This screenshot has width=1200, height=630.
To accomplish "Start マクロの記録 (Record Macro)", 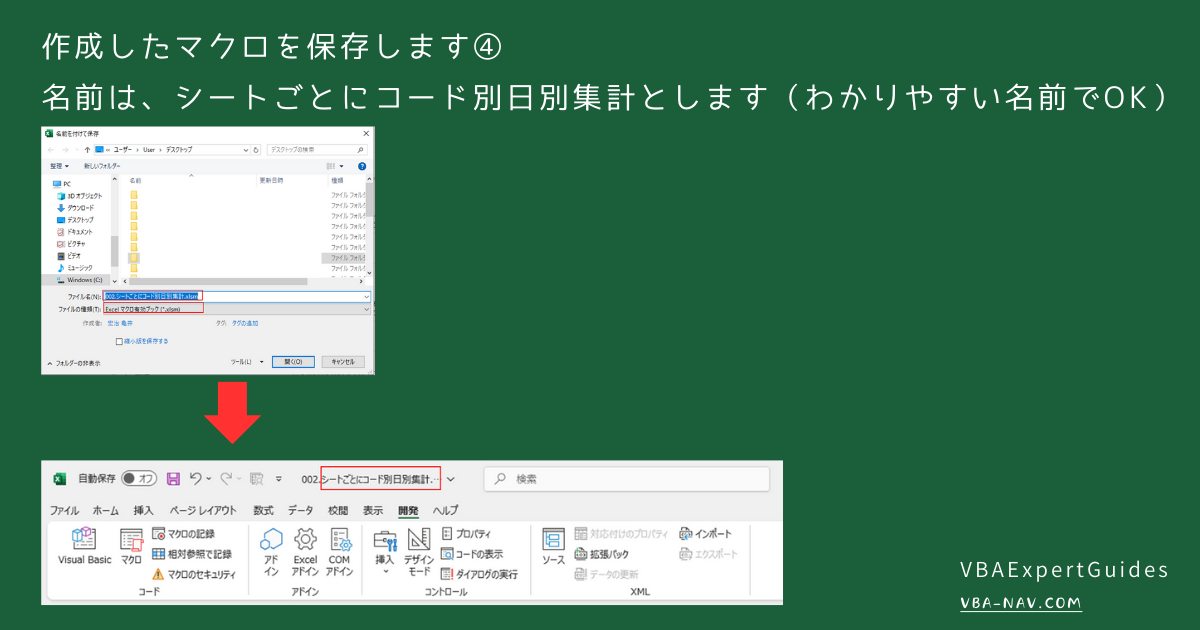I will click(192, 533).
